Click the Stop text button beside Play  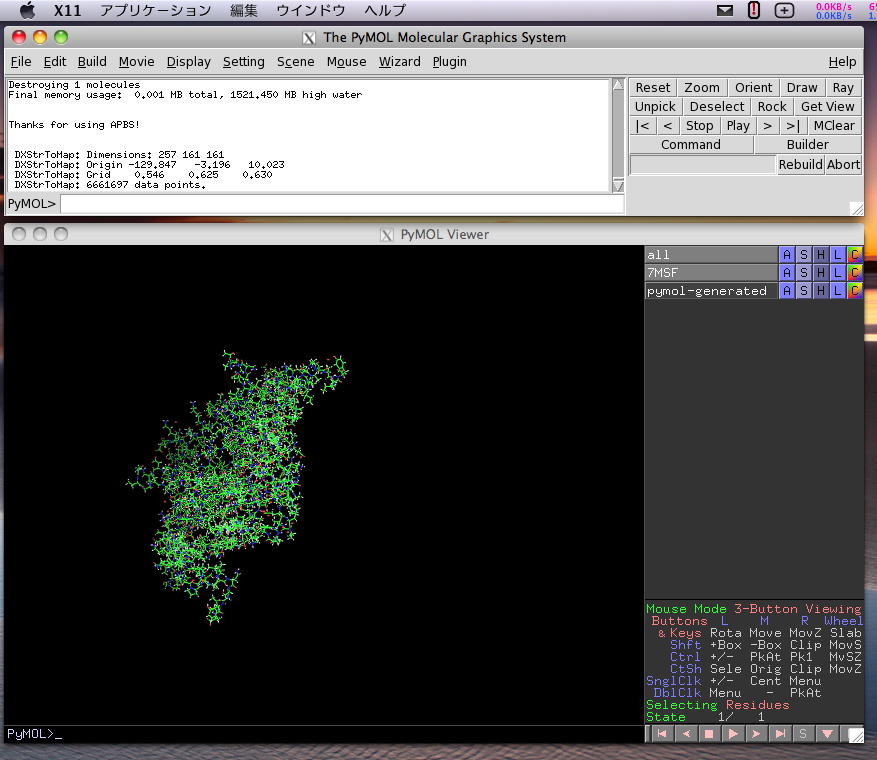pos(699,125)
